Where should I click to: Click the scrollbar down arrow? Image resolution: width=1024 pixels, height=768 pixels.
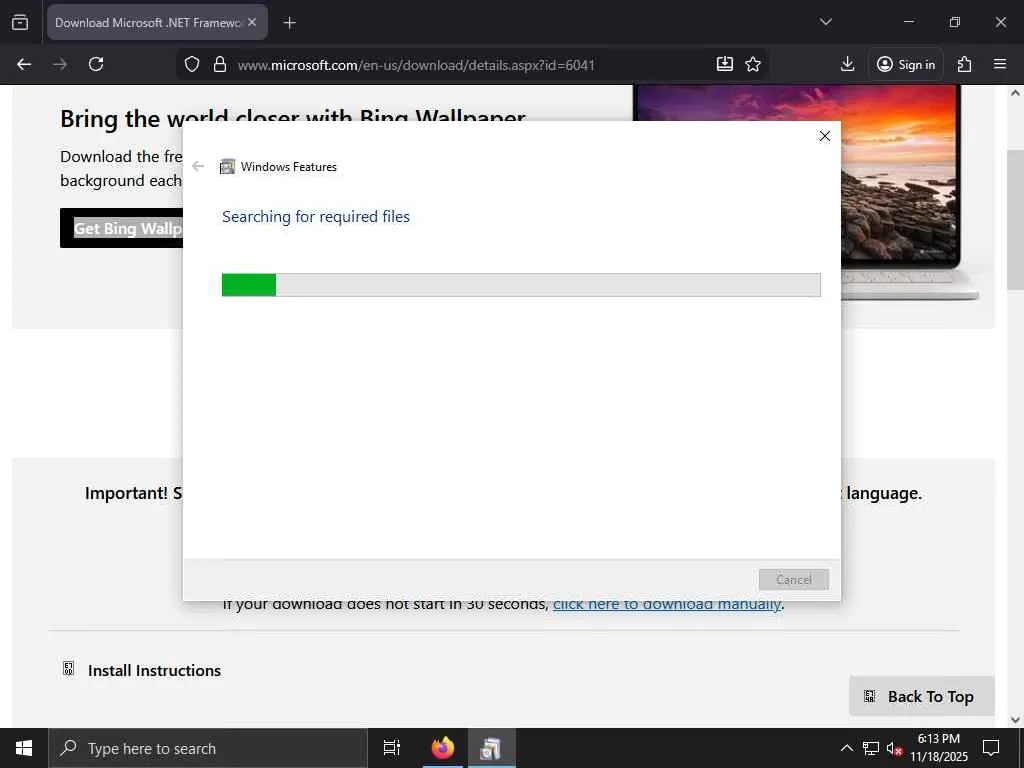click(1015, 719)
